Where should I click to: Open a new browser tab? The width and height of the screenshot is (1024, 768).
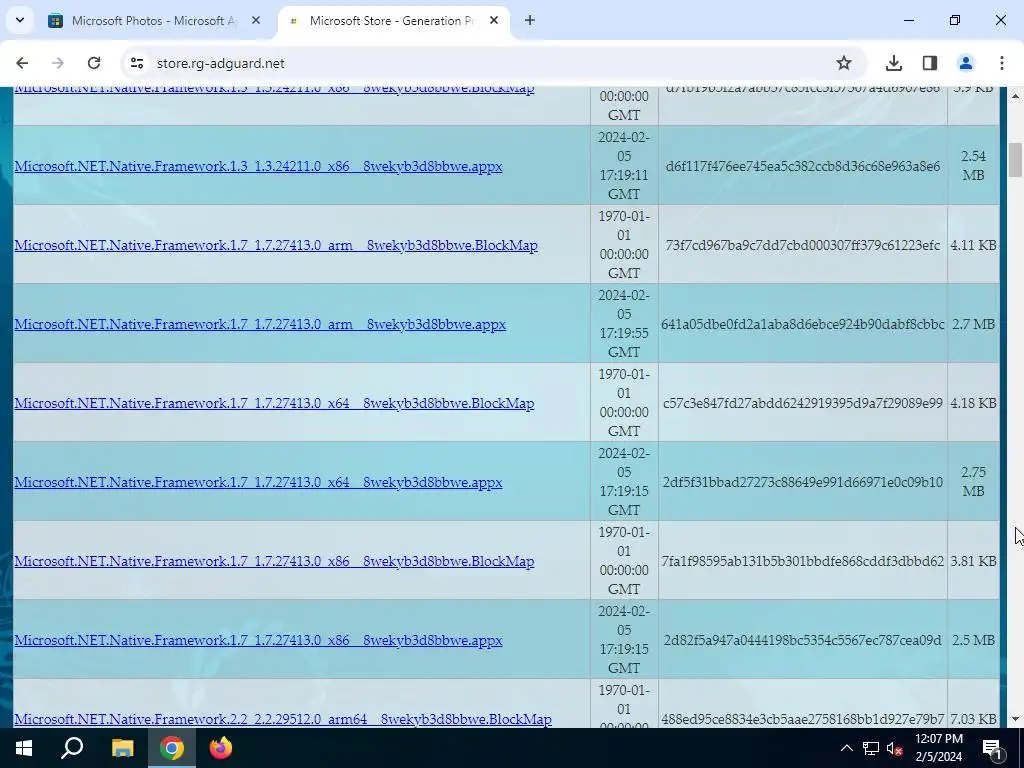coord(530,20)
